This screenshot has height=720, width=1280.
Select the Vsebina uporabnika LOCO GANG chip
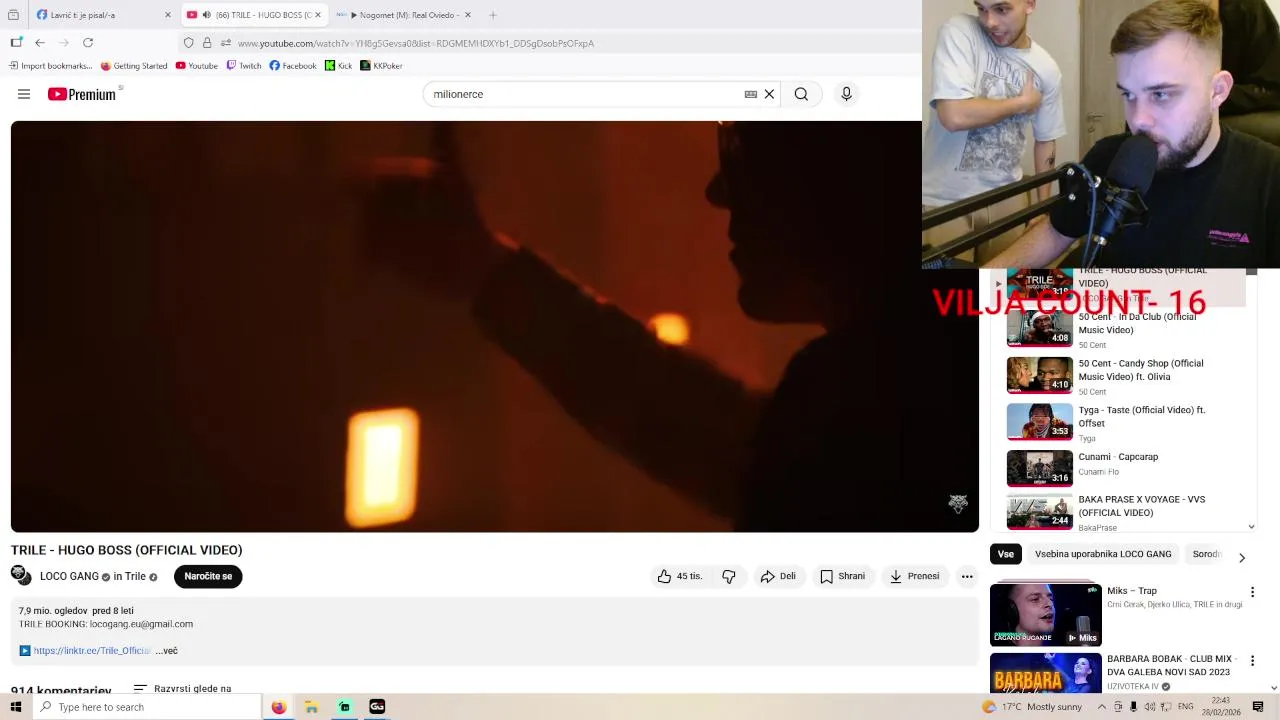(x=1103, y=554)
